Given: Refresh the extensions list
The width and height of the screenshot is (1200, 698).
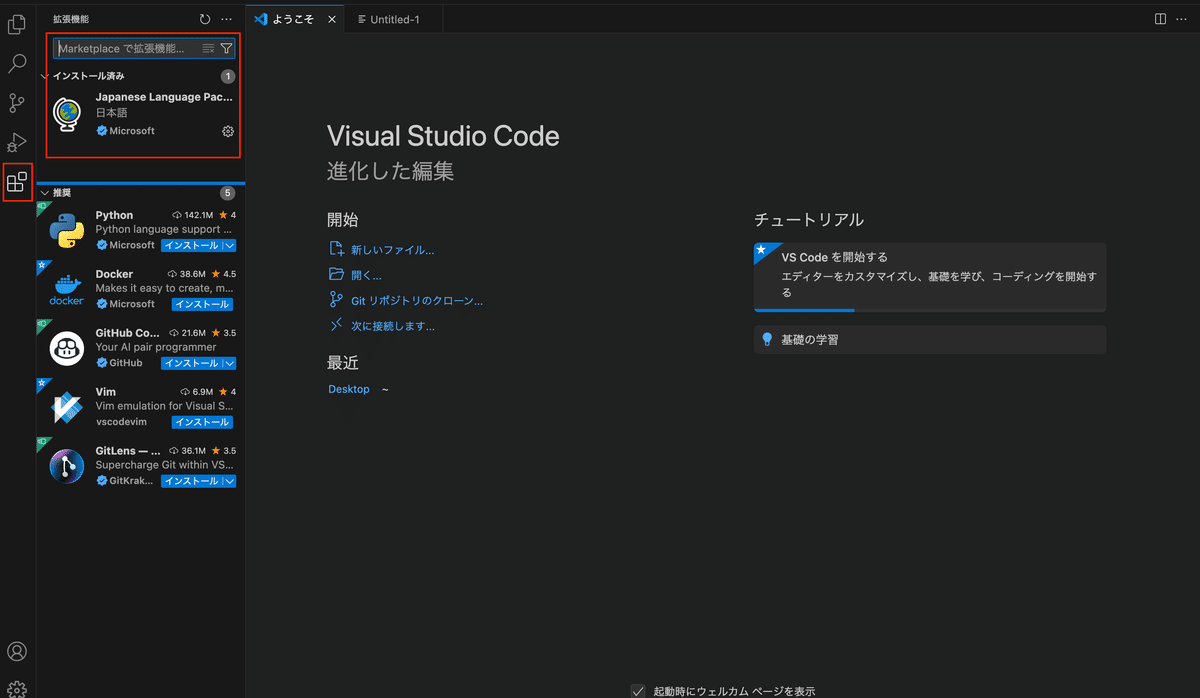Looking at the screenshot, I should 205,19.
